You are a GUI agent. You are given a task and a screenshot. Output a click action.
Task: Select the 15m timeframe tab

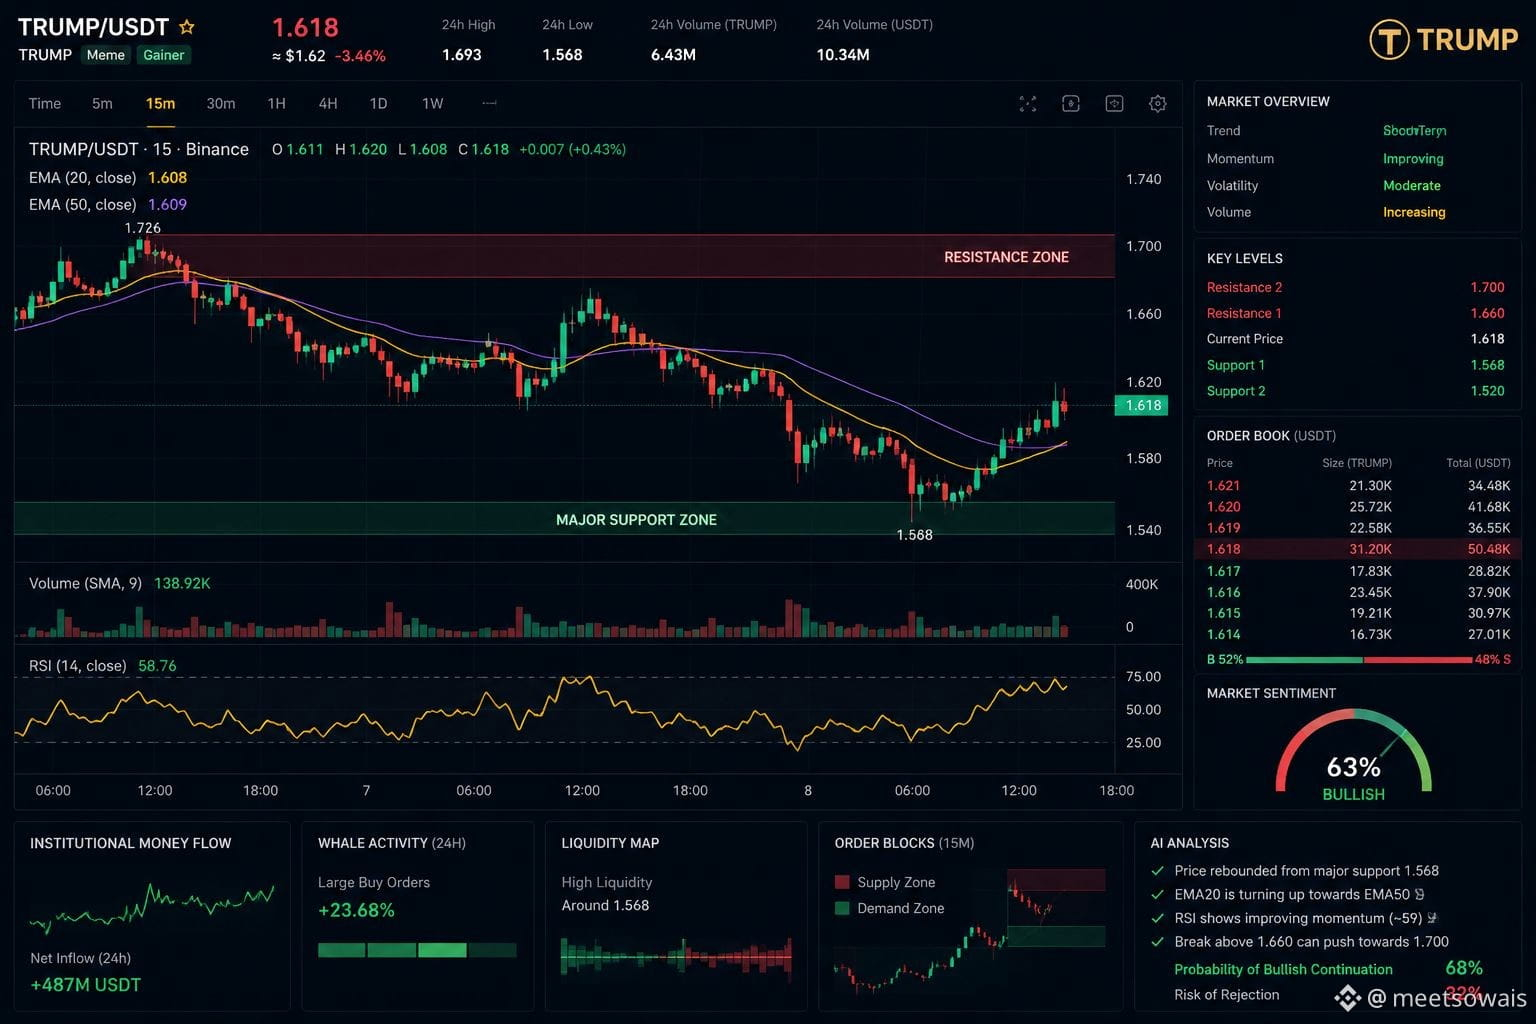point(160,103)
